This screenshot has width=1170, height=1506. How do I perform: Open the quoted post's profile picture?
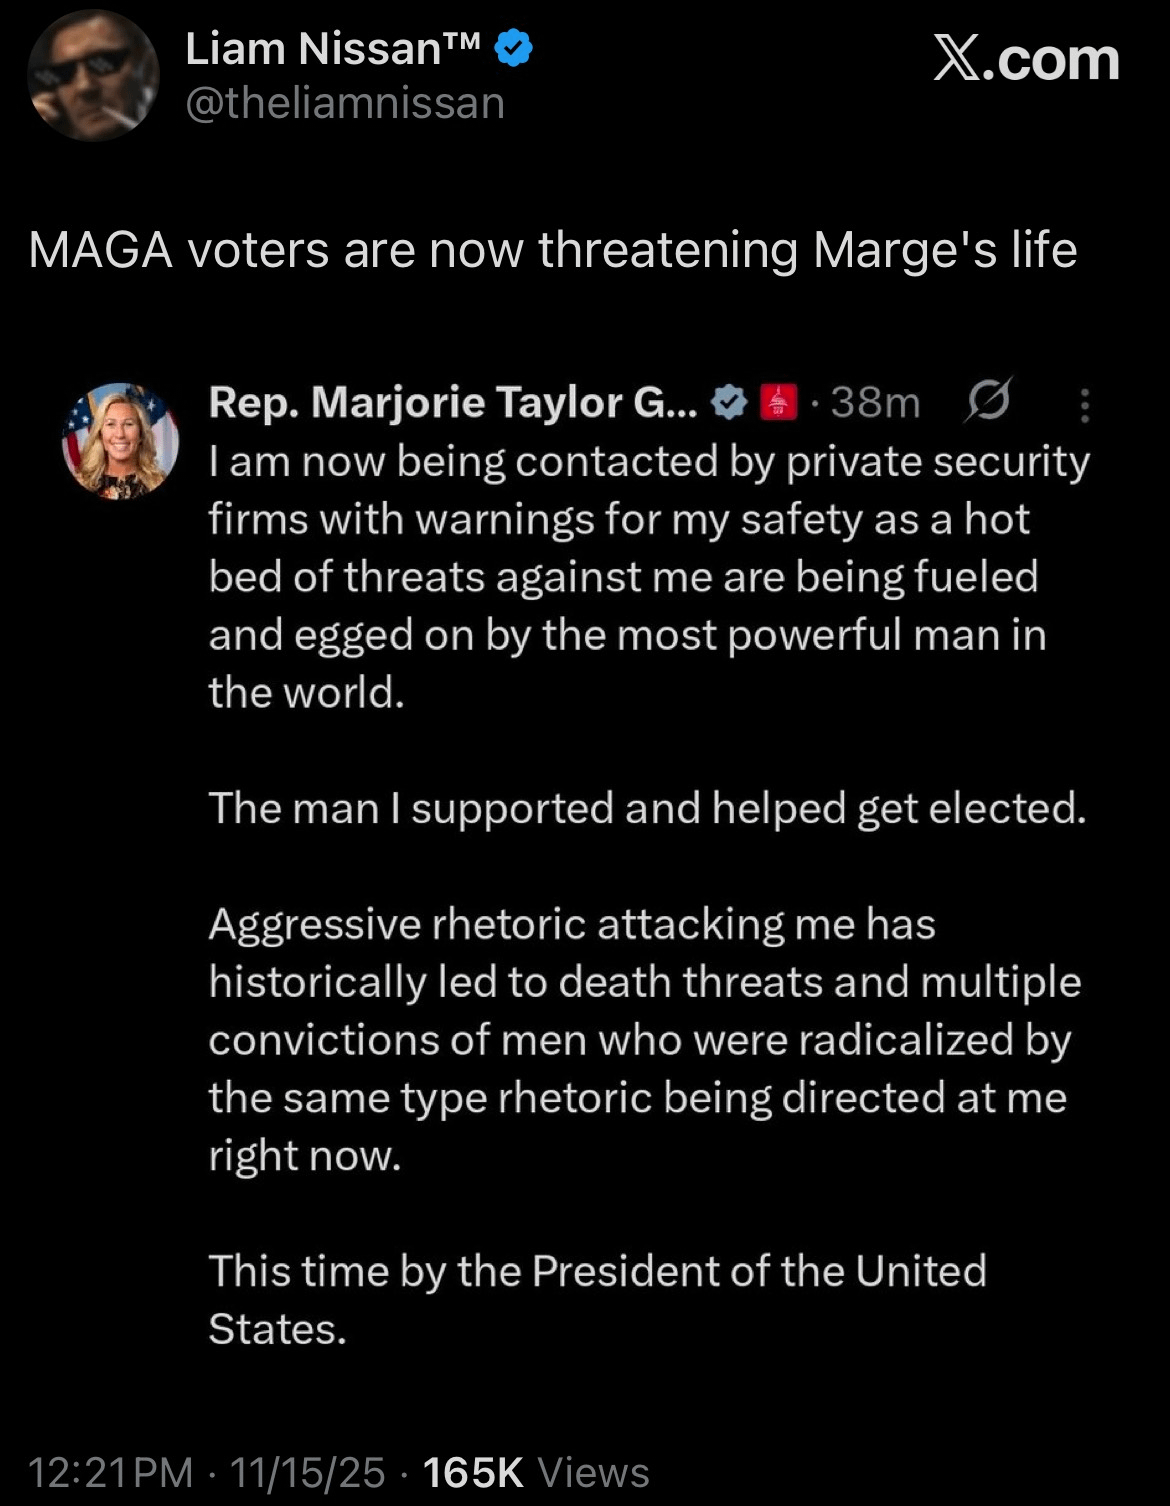(x=120, y=441)
